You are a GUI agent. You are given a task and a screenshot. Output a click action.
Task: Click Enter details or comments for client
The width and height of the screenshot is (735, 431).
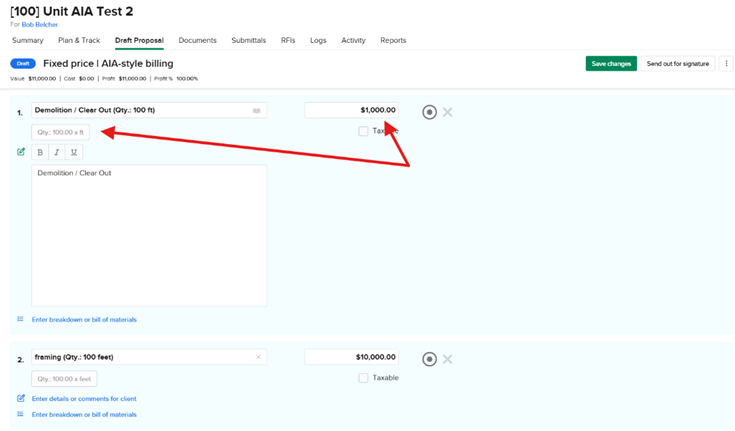point(84,399)
